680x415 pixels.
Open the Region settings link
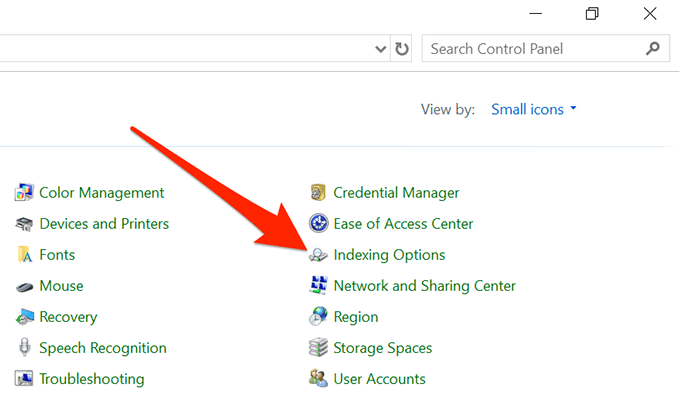[x=356, y=317]
